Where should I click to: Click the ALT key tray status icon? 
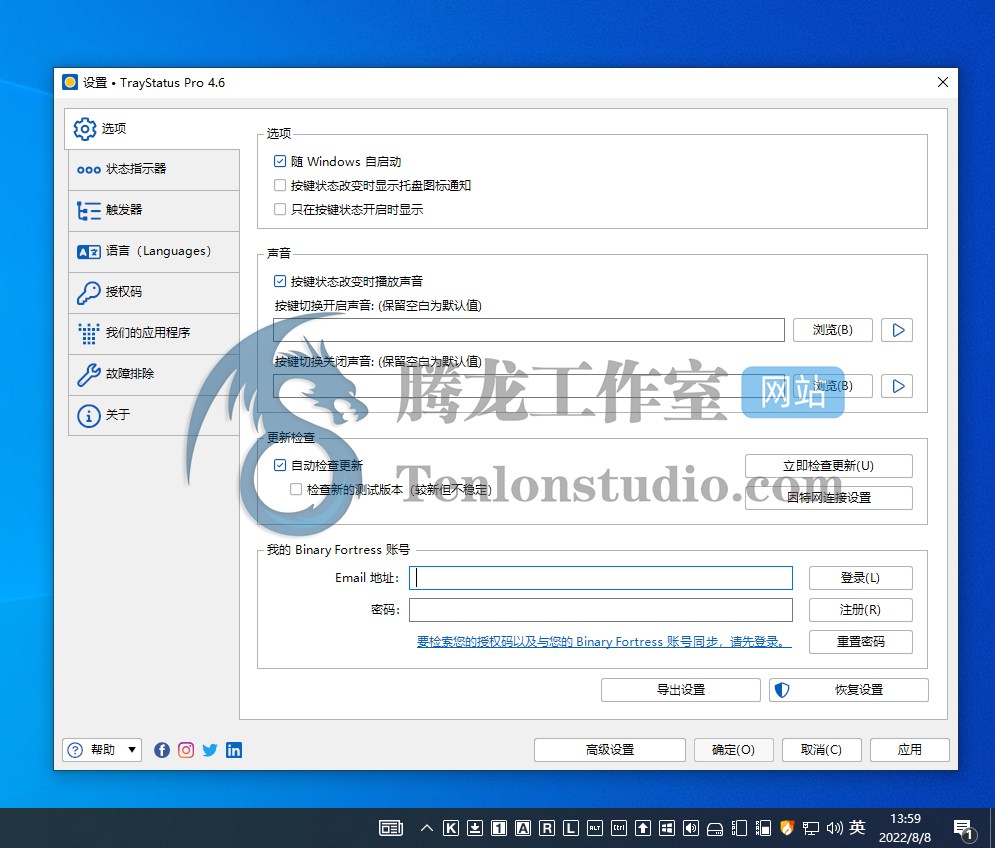pyautogui.click(x=595, y=828)
